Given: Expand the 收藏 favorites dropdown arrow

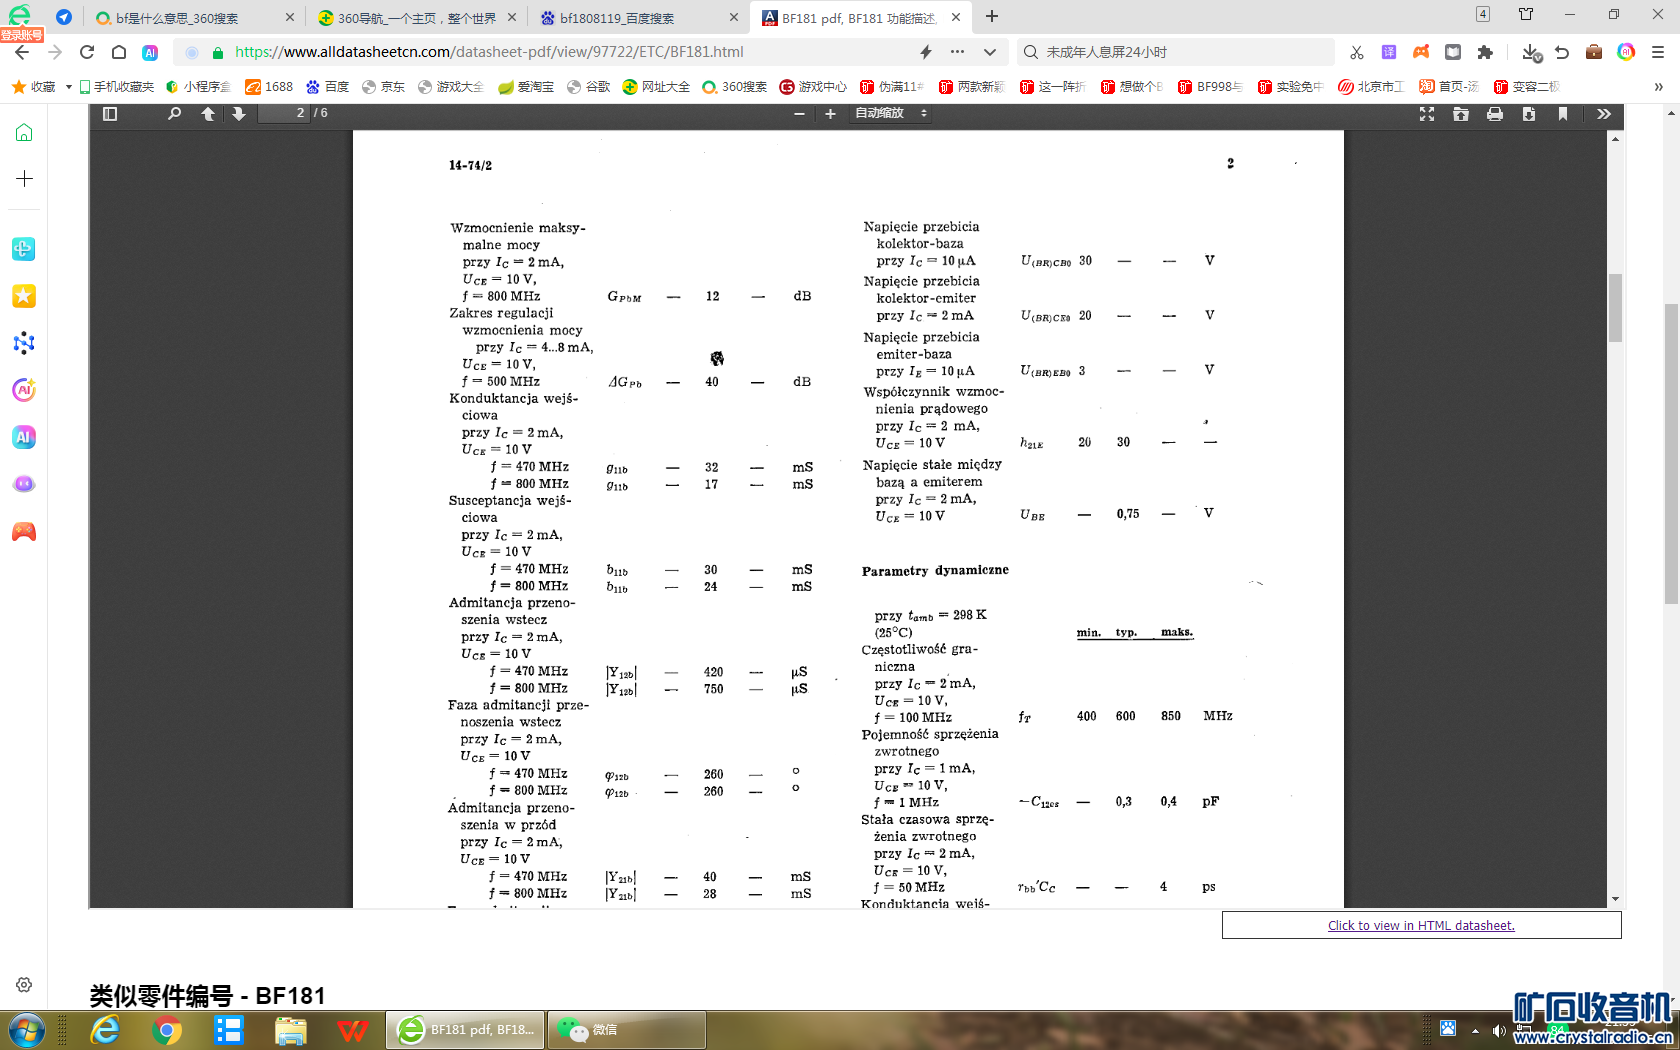Looking at the screenshot, I should point(68,87).
